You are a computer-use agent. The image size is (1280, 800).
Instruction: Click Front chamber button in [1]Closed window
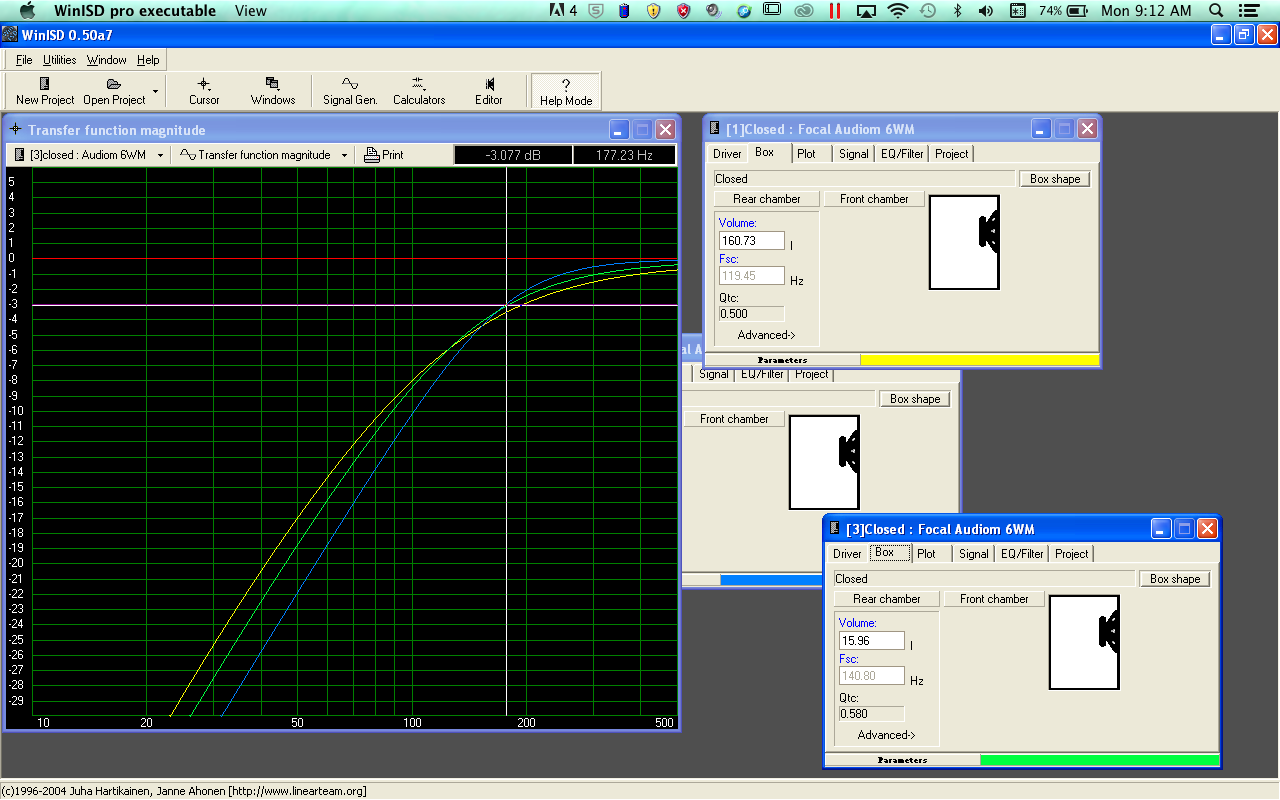click(x=874, y=199)
